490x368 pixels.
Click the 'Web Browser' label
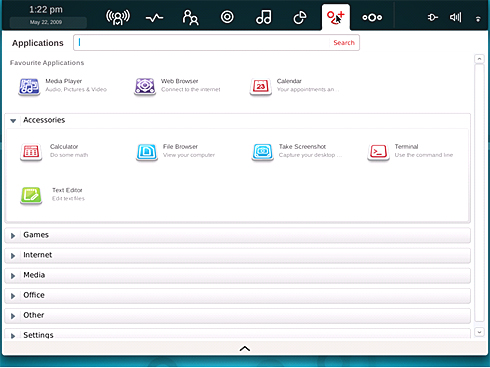point(180,81)
